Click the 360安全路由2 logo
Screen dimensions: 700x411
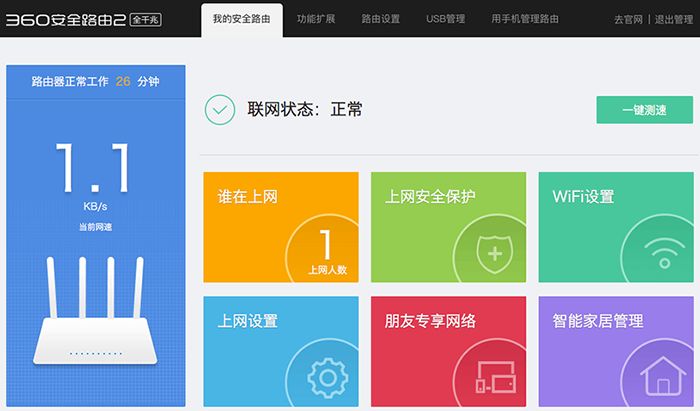(66, 20)
